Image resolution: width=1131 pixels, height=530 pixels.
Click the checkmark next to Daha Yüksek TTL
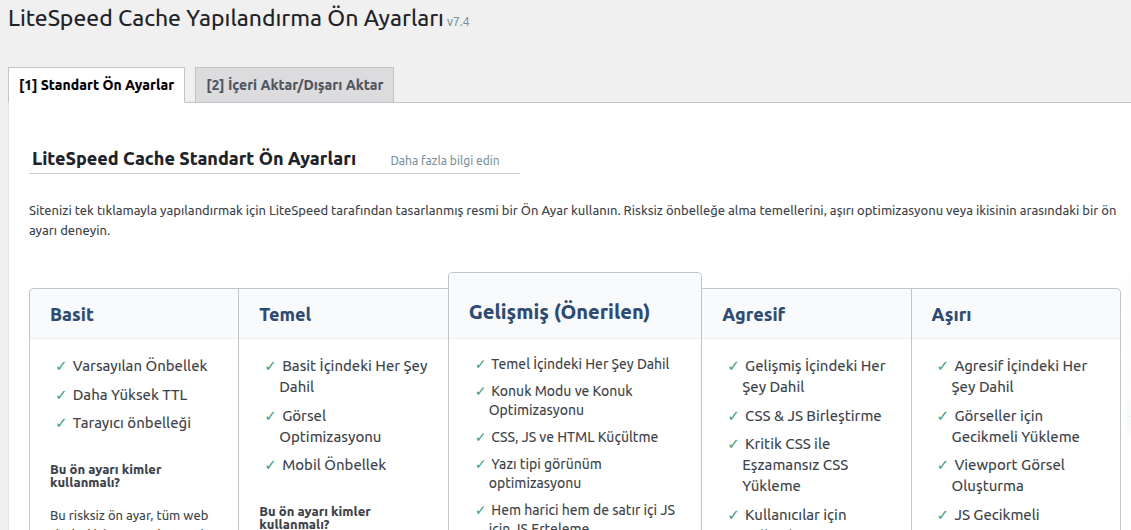(x=61, y=395)
